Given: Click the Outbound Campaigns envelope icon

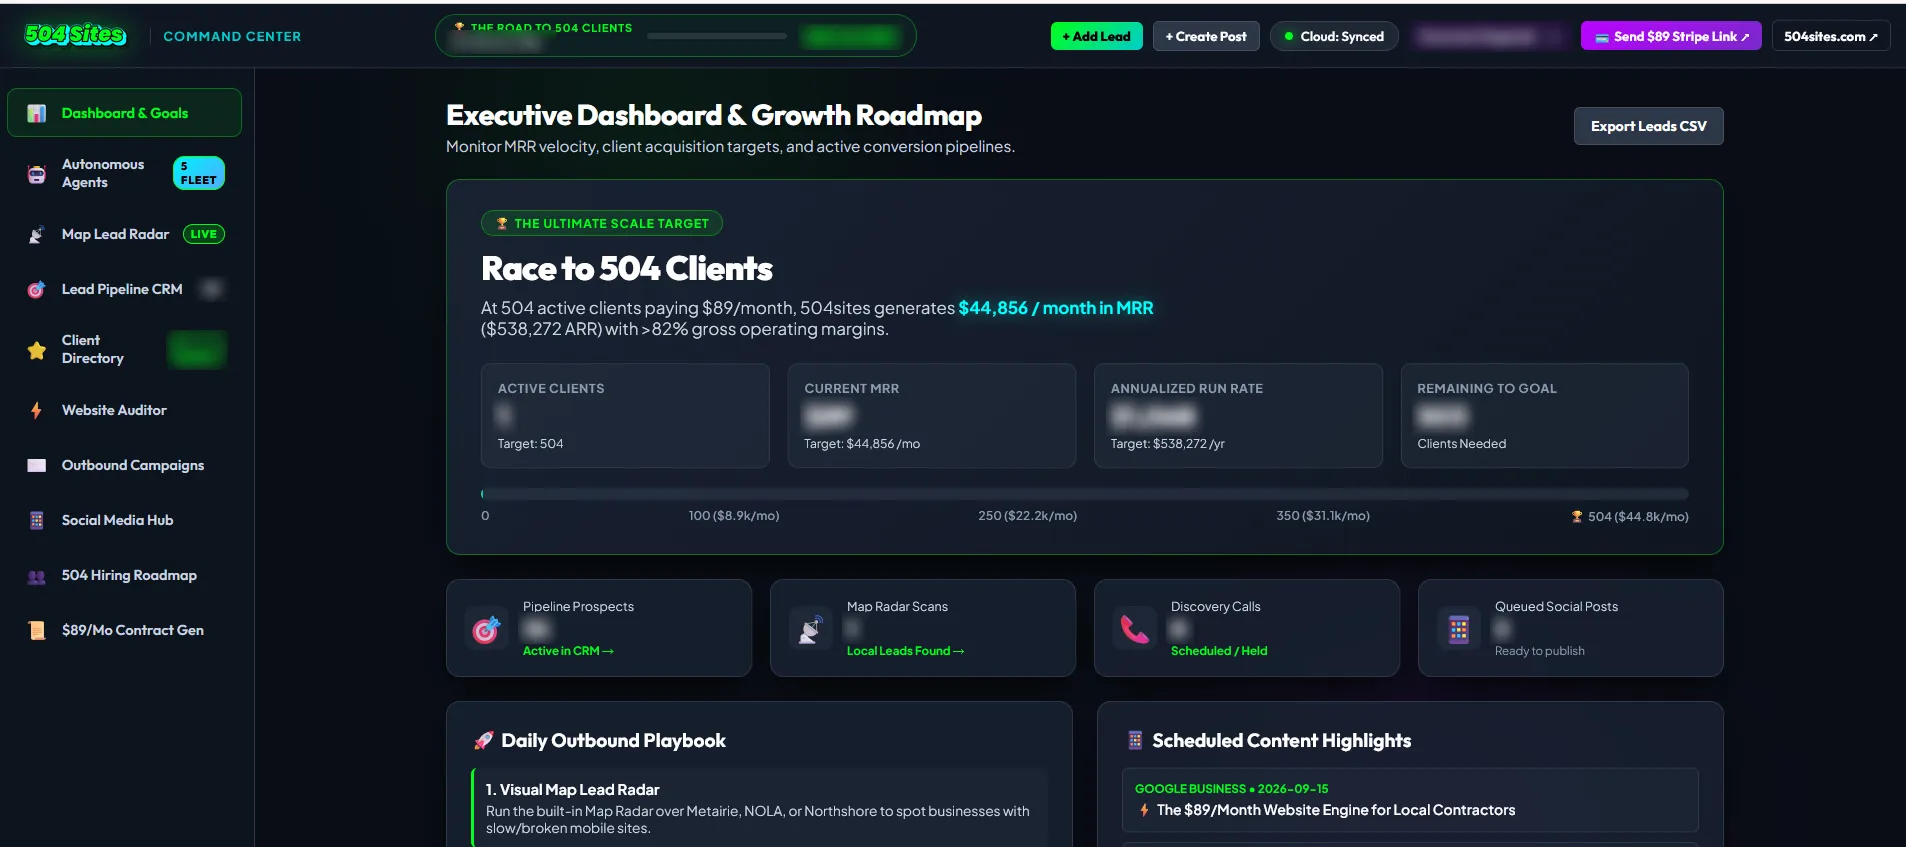Looking at the screenshot, I should coord(37,465).
